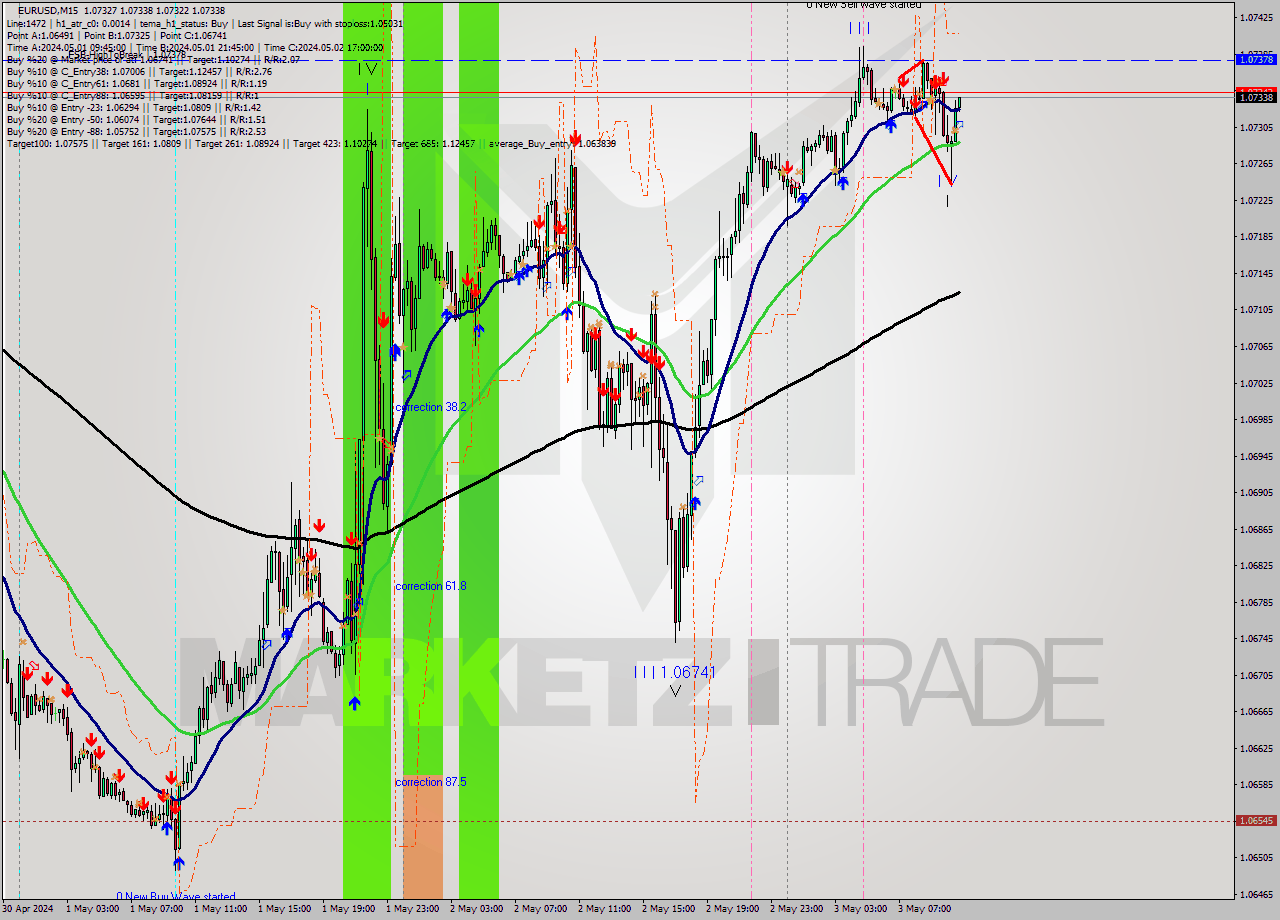
Task: Click the 1.06905 price axis label
Action: (1256, 492)
